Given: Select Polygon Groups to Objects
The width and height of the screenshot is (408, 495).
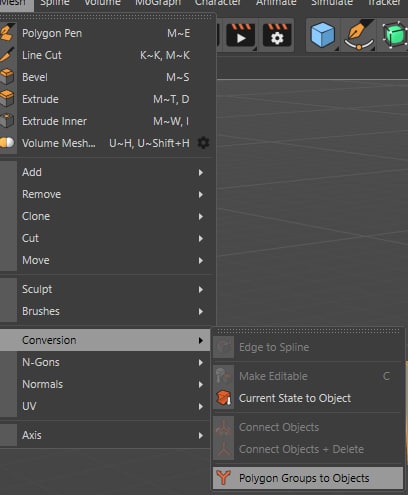Looking at the screenshot, I should 307,478.
